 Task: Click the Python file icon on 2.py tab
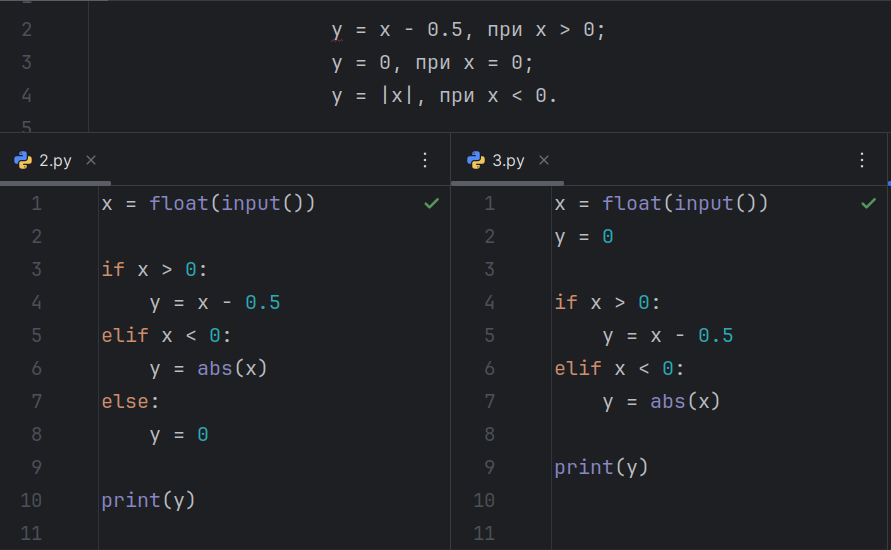tap(23, 161)
